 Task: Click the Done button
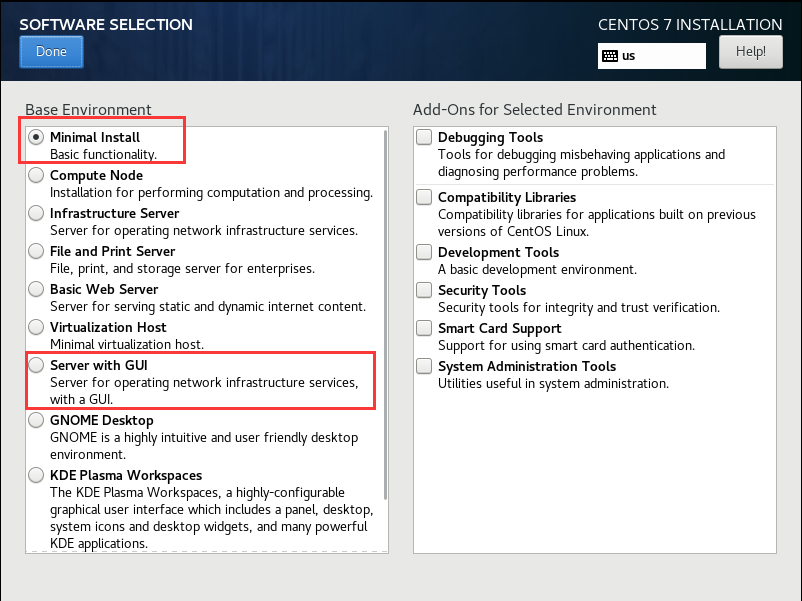pos(51,51)
